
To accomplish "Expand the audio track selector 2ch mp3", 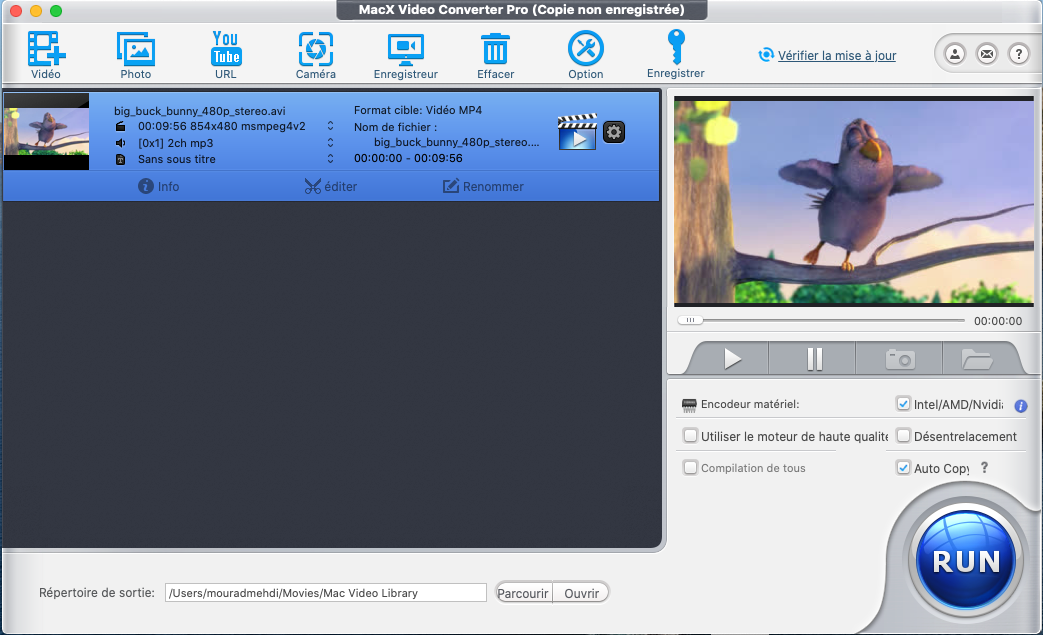I will (x=330, y=142).
